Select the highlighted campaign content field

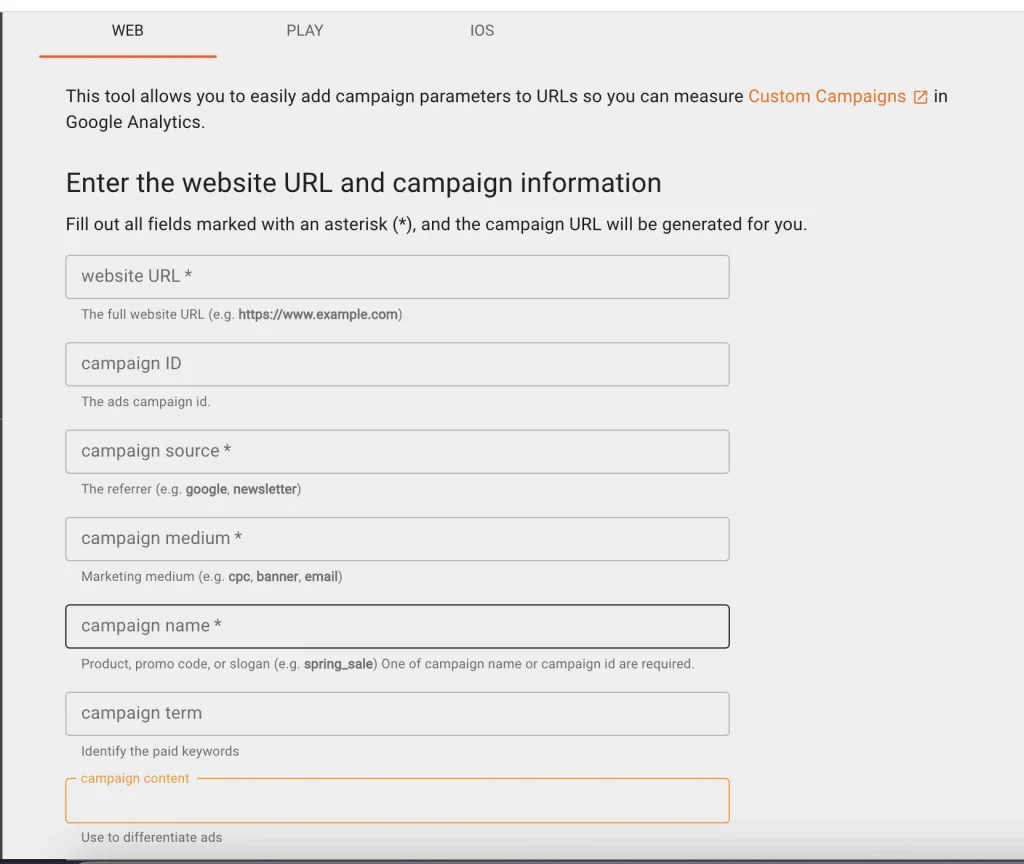click(x=397, y=800)
